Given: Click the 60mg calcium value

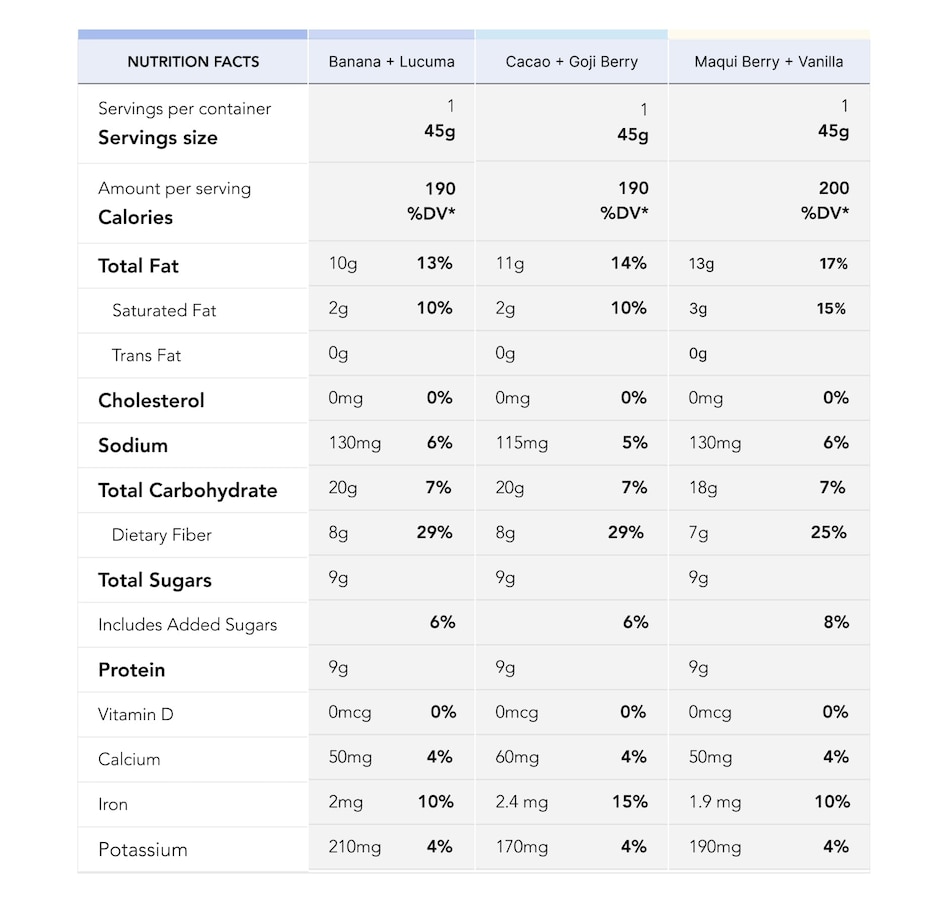Looking at the screenshot, I should tap(516, 758).
